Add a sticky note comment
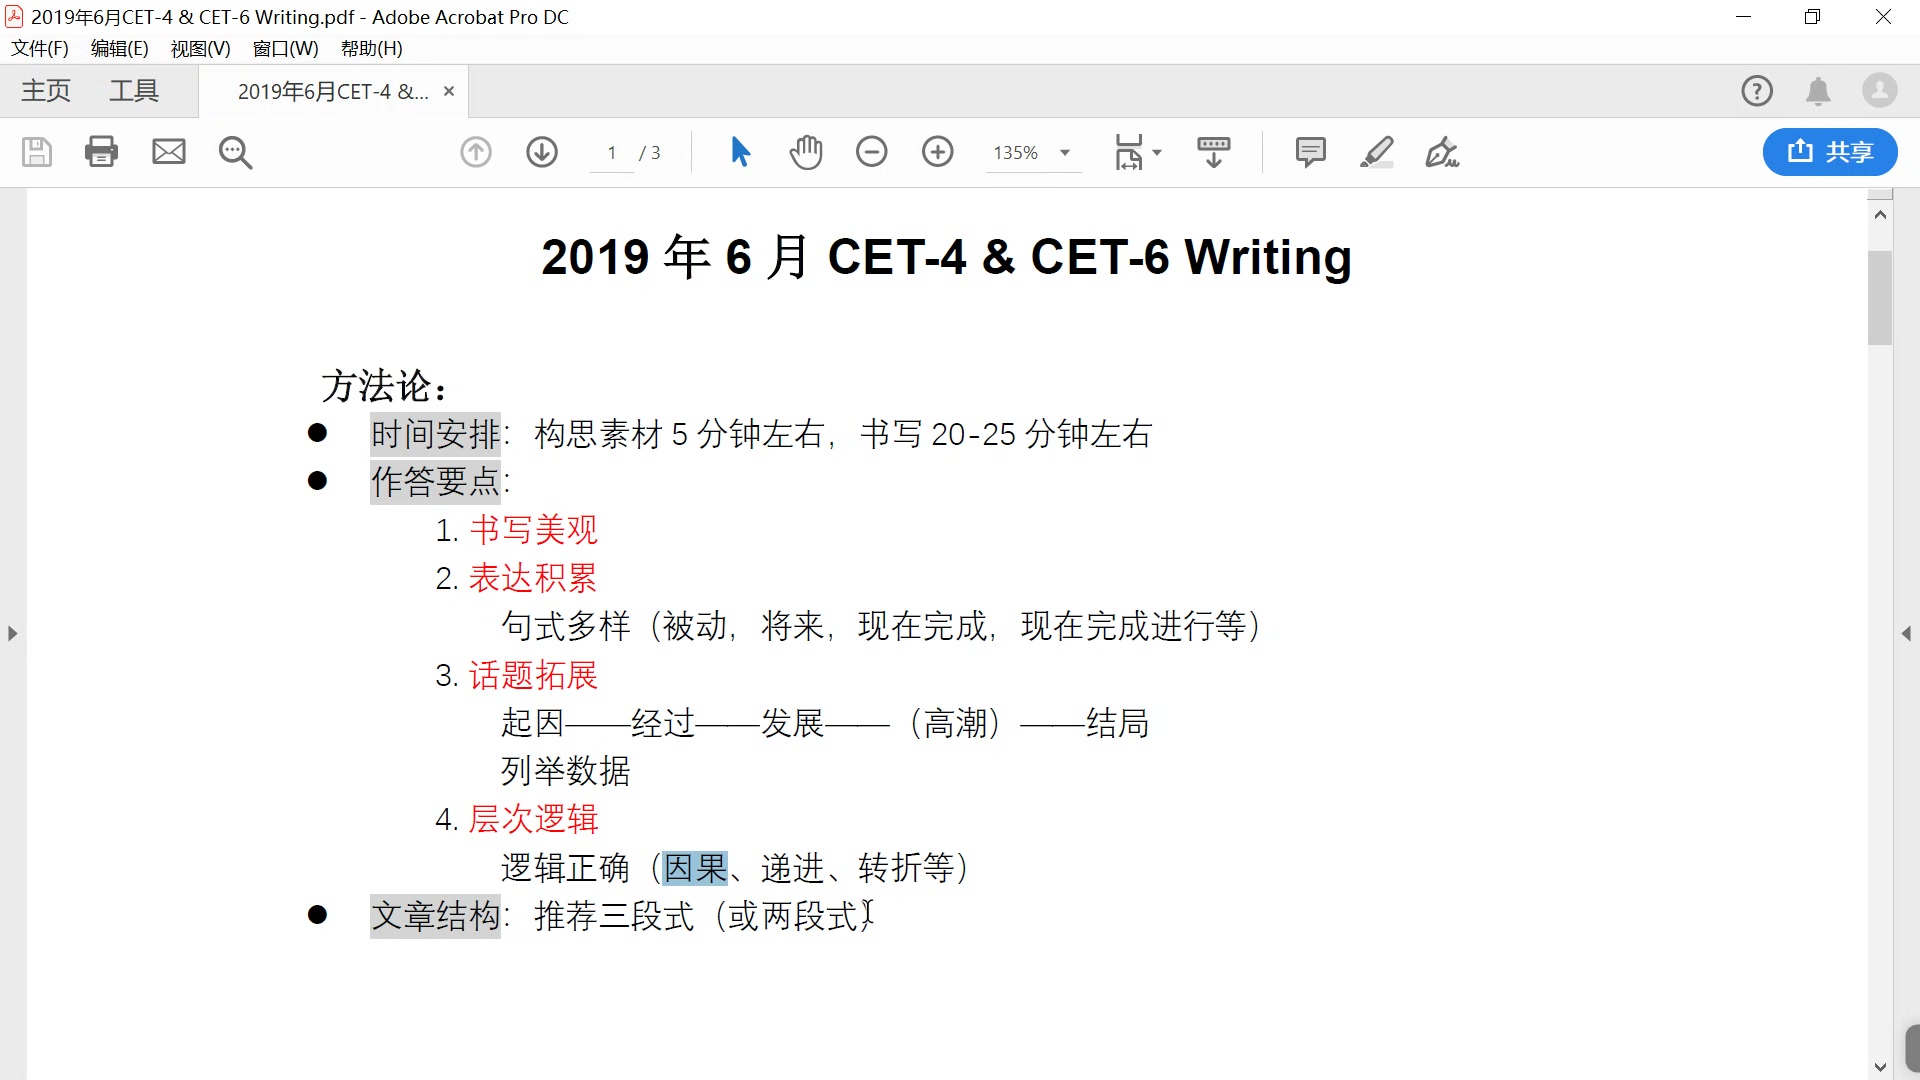Viewport: 1920px width, 1080px height. point(1310,152)
